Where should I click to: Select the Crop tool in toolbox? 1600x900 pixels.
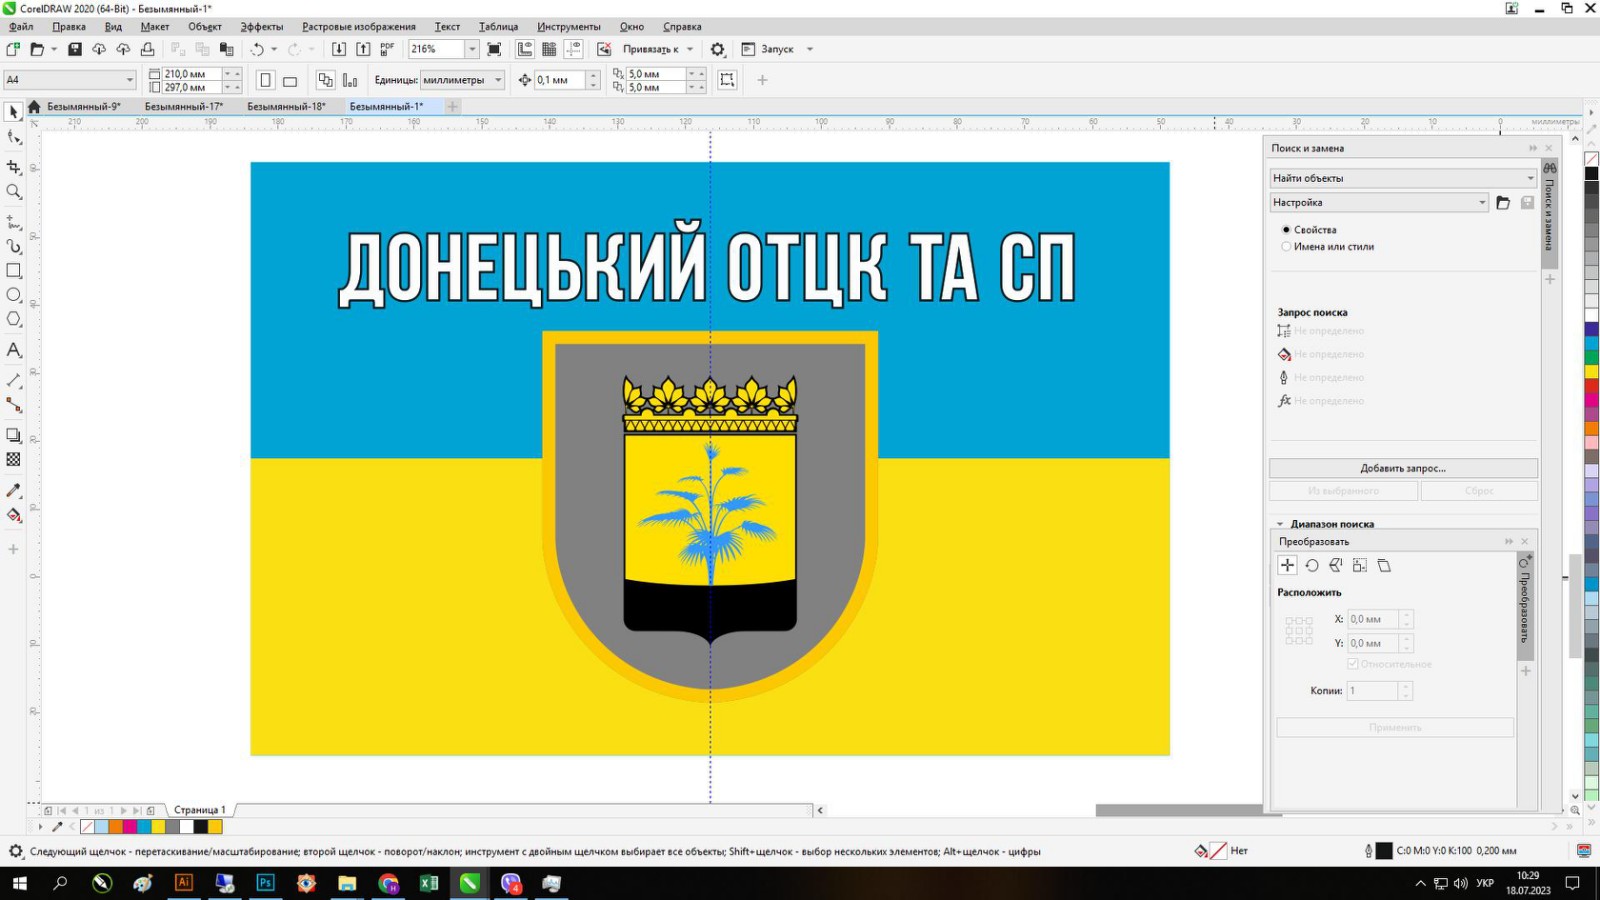[14, 167]
